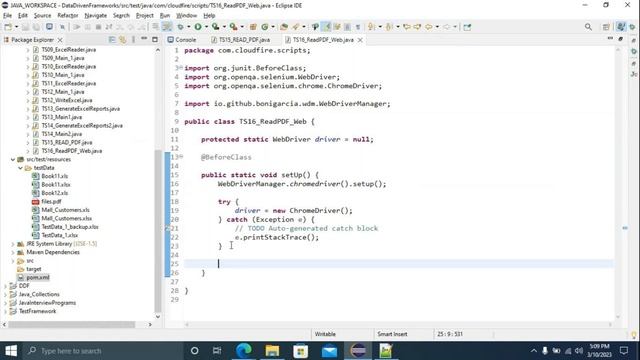Click the Next Annotation toolbar icon
This screenshot has width=640, height=360.
[371, 27]
